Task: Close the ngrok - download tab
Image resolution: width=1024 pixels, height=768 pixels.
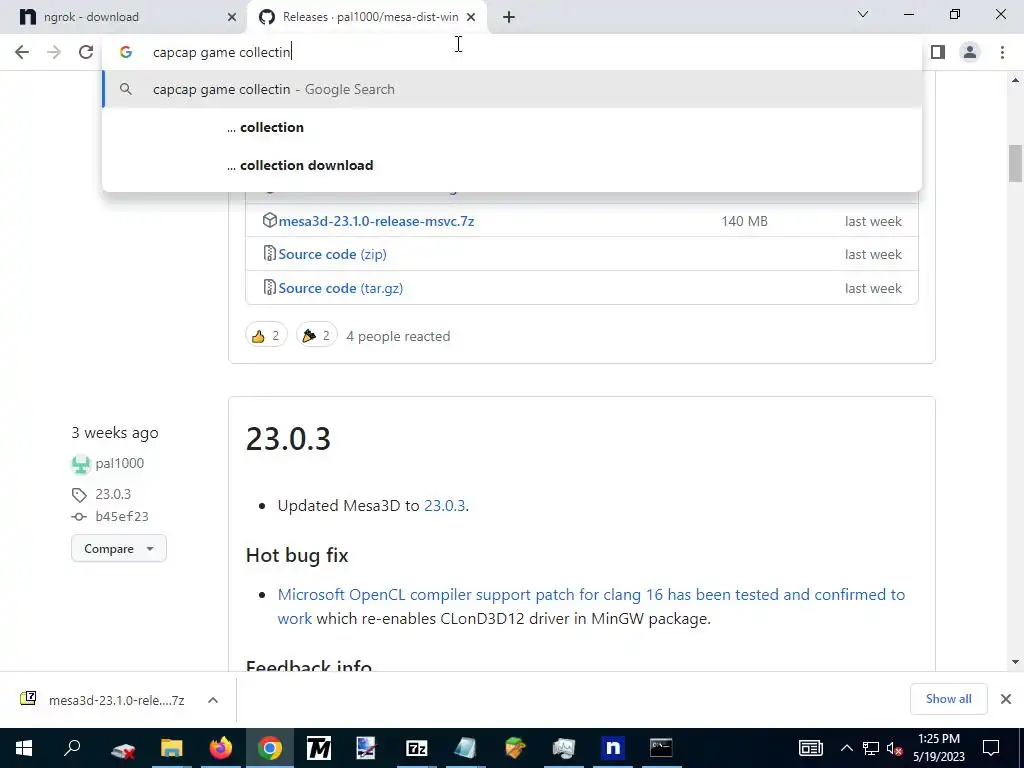Action: (x=232, y=17)
